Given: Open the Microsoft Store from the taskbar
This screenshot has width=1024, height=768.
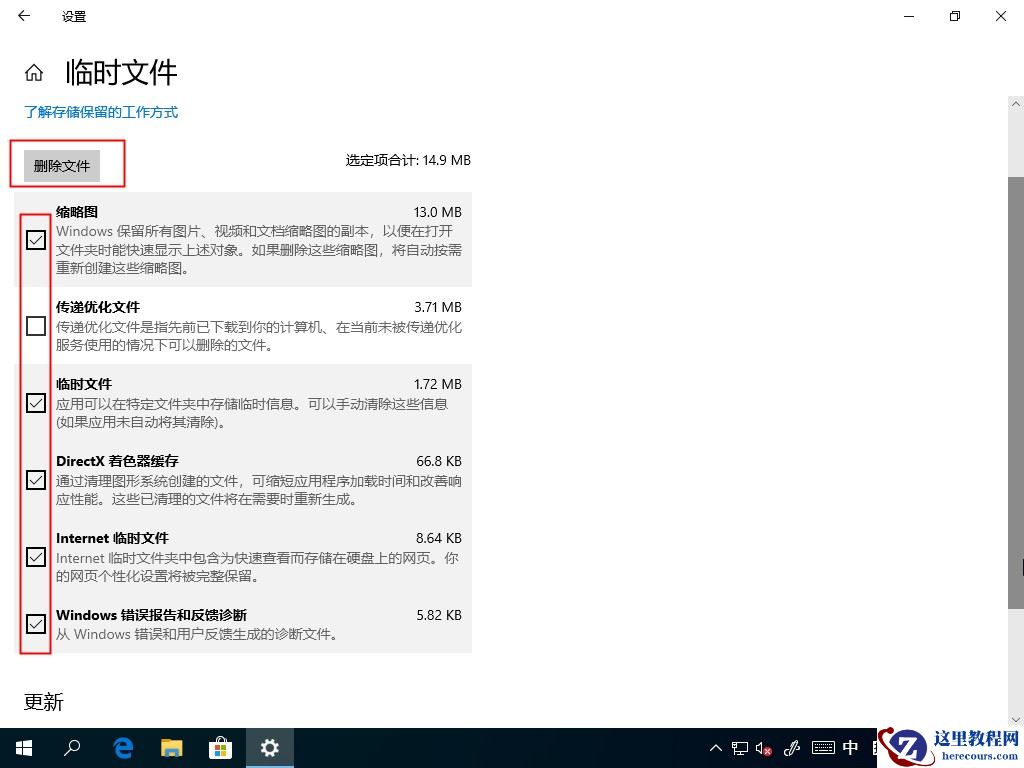Looking at the screenshot, I should point(219,747).
